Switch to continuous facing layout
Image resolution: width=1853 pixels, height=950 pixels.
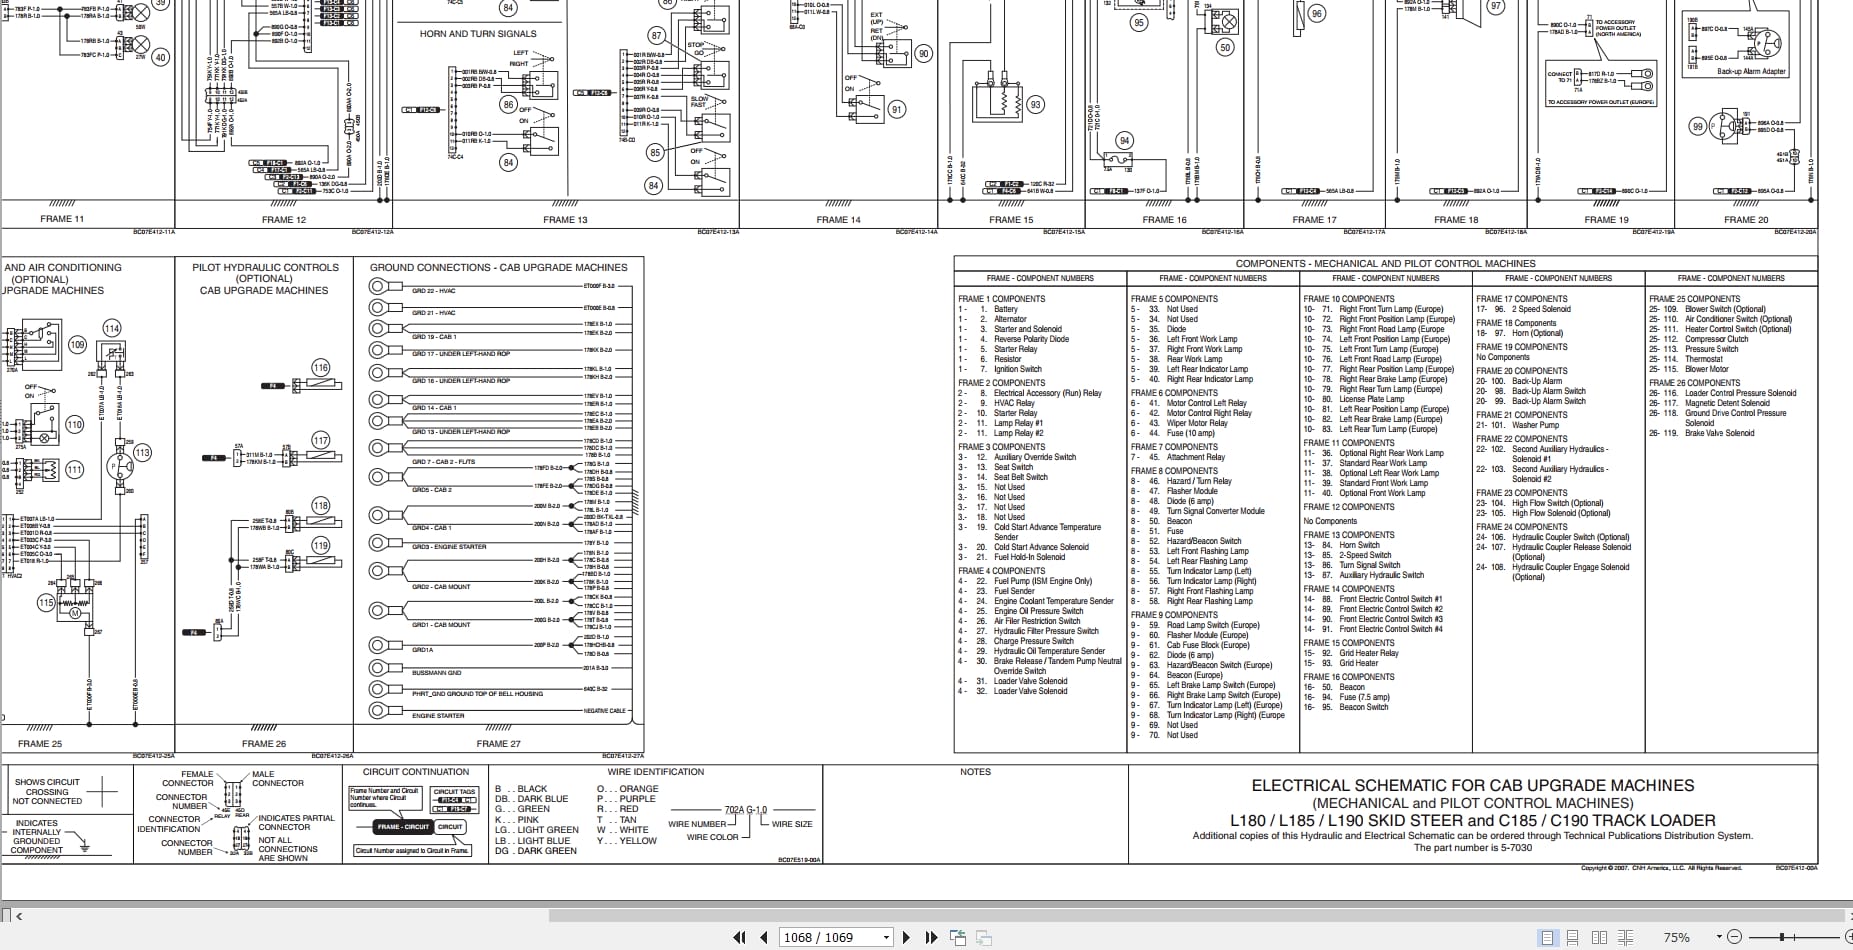tap(1626, 937)
